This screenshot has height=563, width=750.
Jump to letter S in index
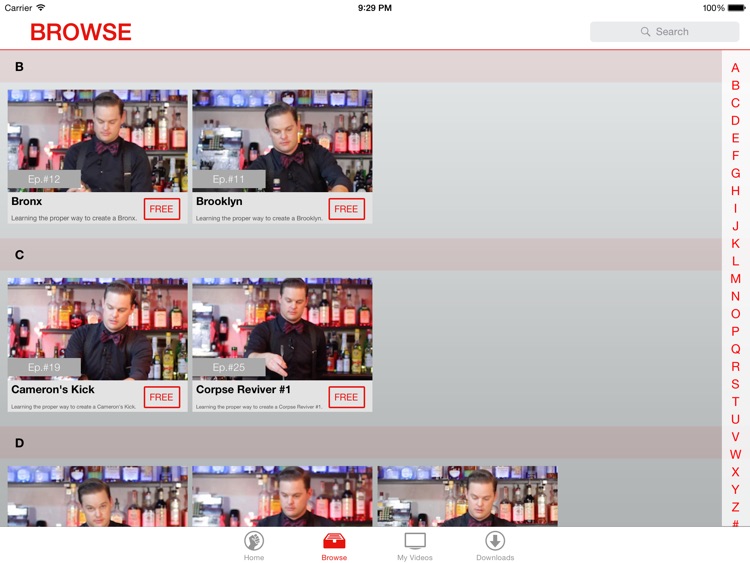pyautogui.click(x=735, y=384)
